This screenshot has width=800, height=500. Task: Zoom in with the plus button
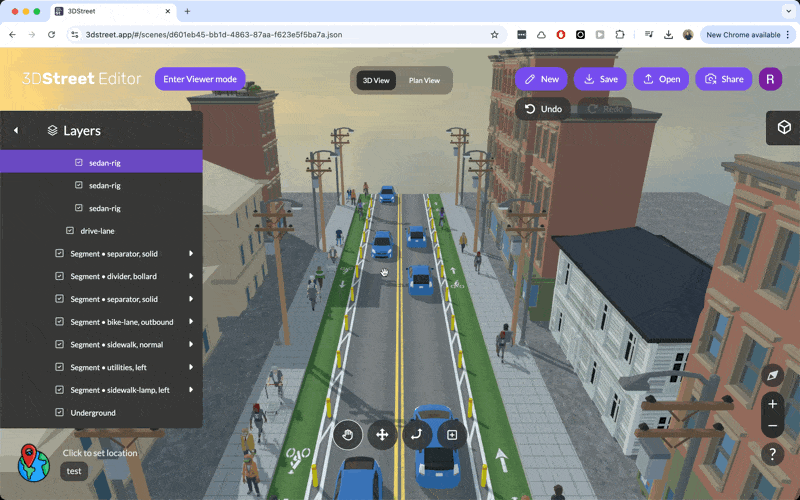click(771, 404)
